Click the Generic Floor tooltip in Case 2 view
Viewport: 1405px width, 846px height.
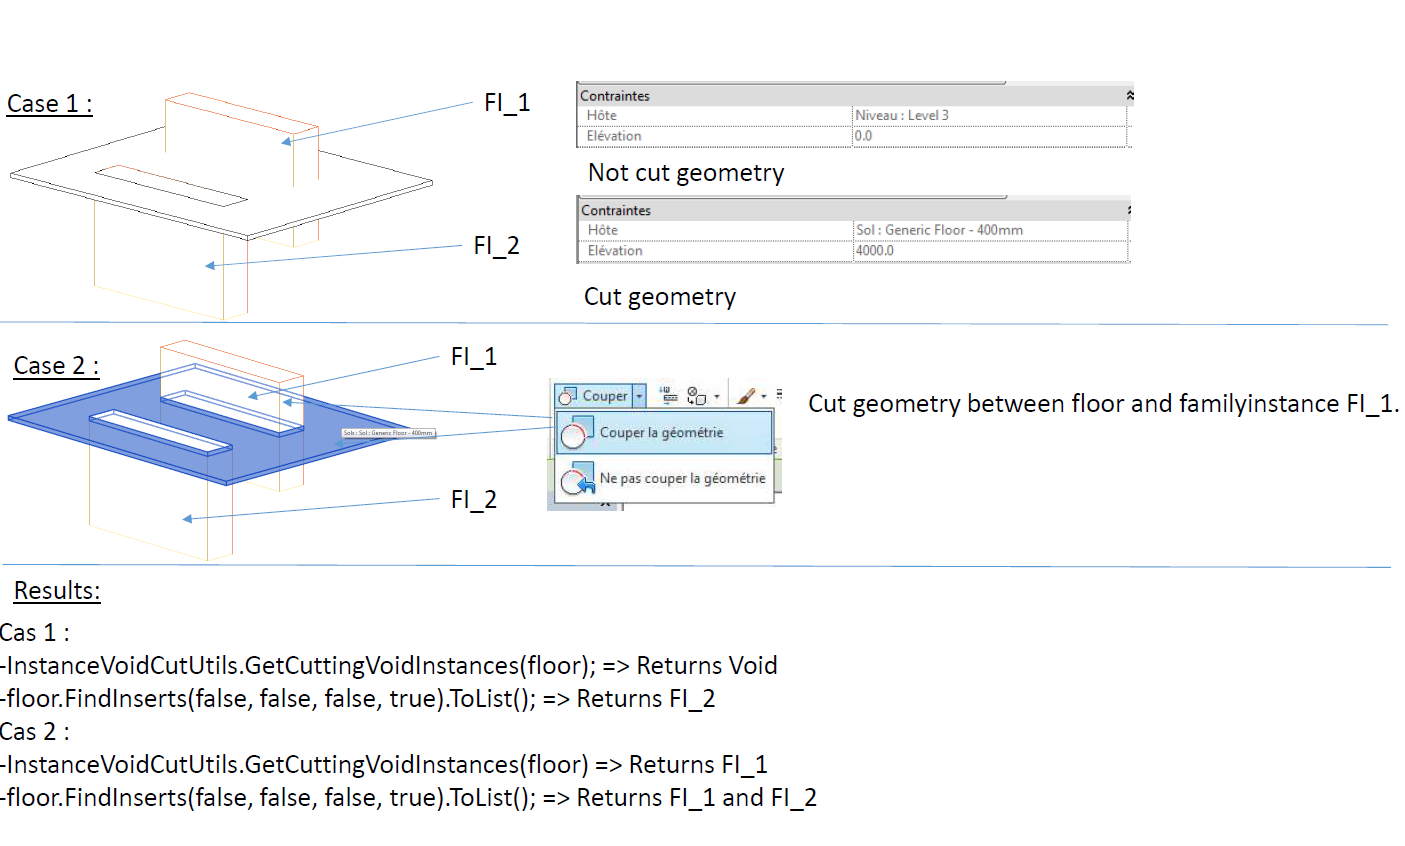point(388,433)
